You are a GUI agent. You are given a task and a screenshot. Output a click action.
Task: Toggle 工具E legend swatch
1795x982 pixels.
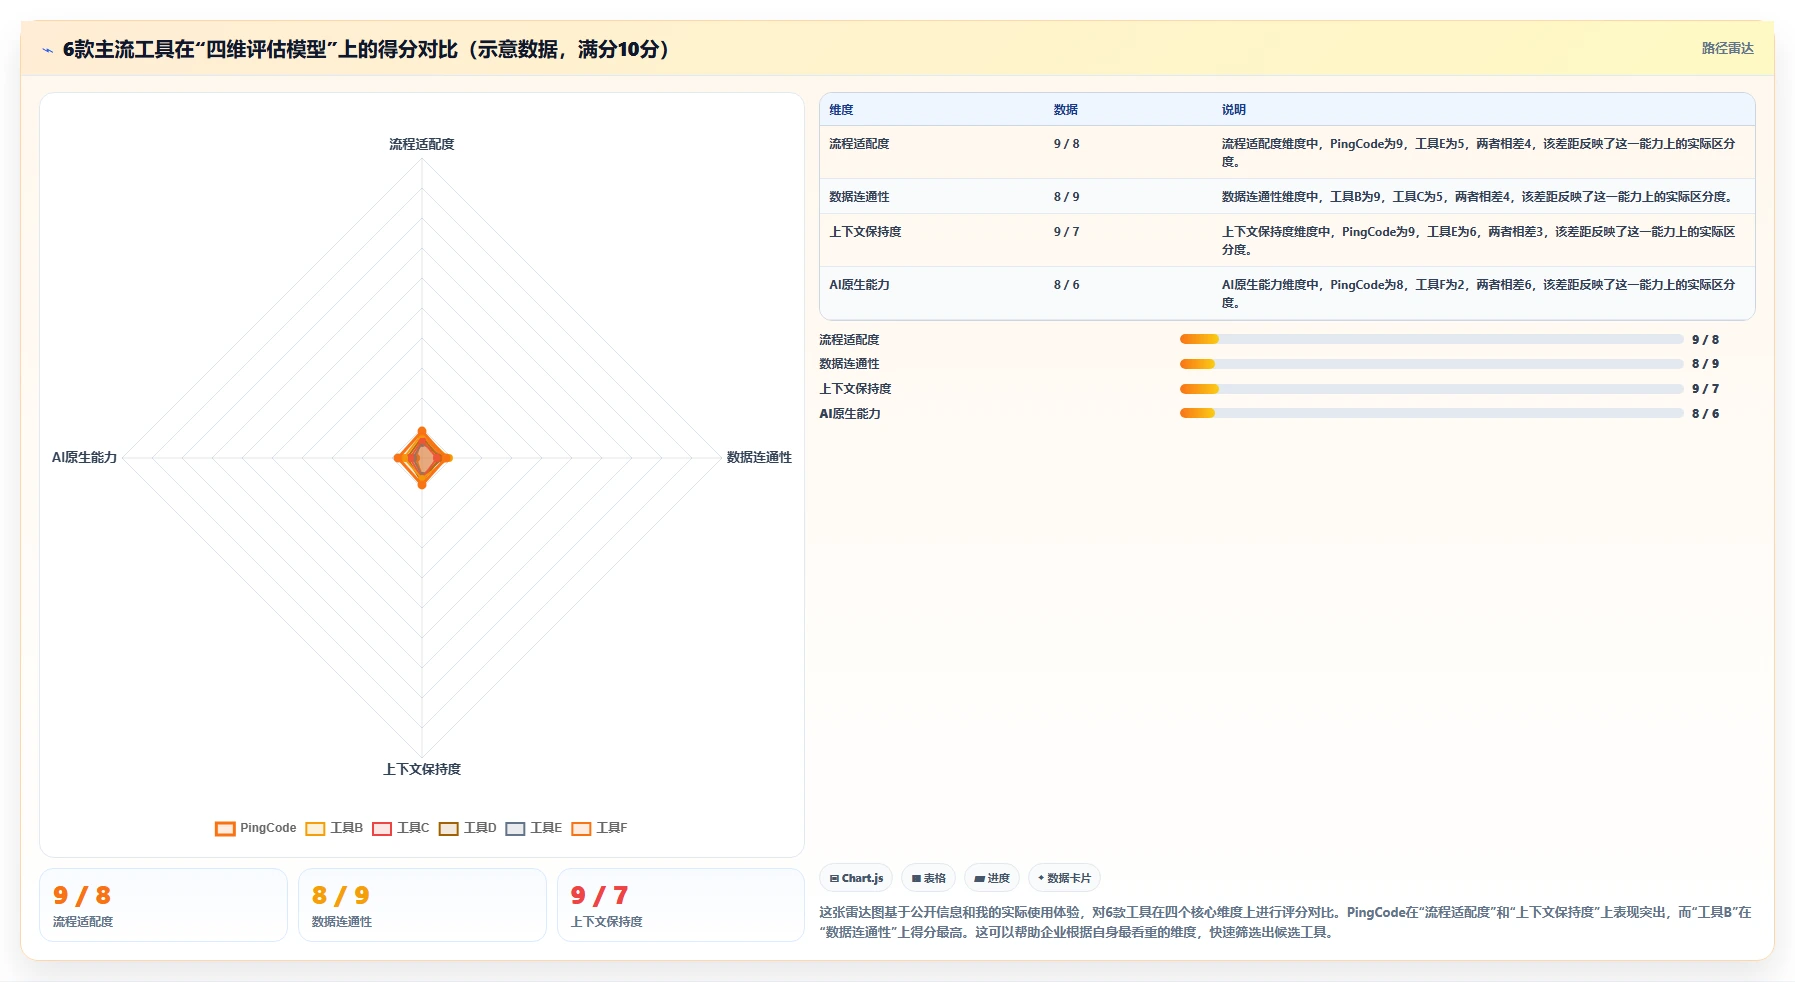pyautogui.click(x=515, y=828)
